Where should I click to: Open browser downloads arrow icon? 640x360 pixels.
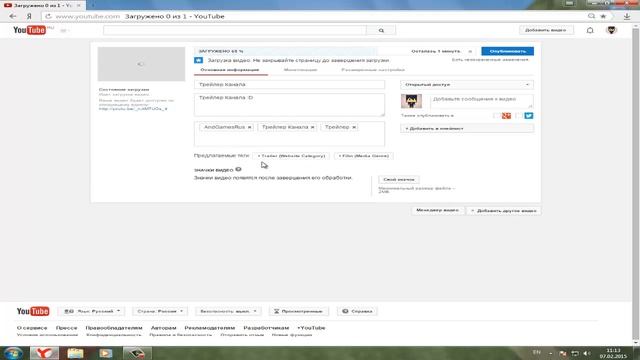click(x=627, y=16)
